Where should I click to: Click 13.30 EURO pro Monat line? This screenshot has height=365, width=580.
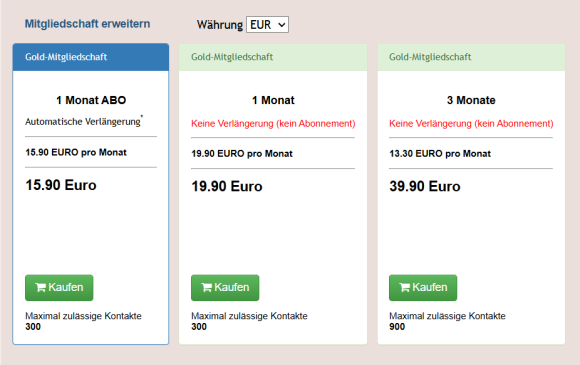point(440,153)
